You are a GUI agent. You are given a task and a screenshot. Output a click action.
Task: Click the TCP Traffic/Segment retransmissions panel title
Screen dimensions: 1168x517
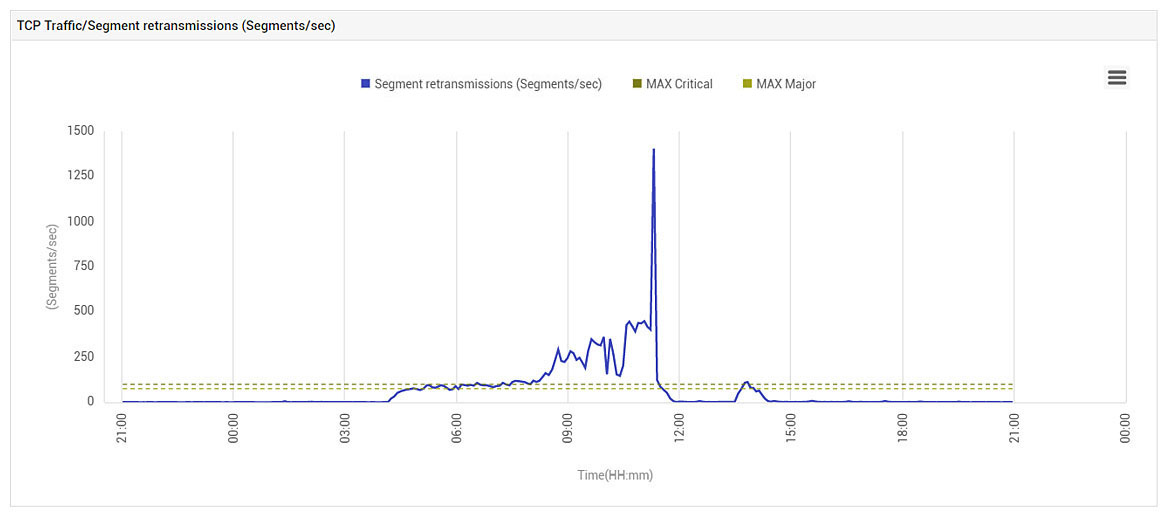[177, 26]
